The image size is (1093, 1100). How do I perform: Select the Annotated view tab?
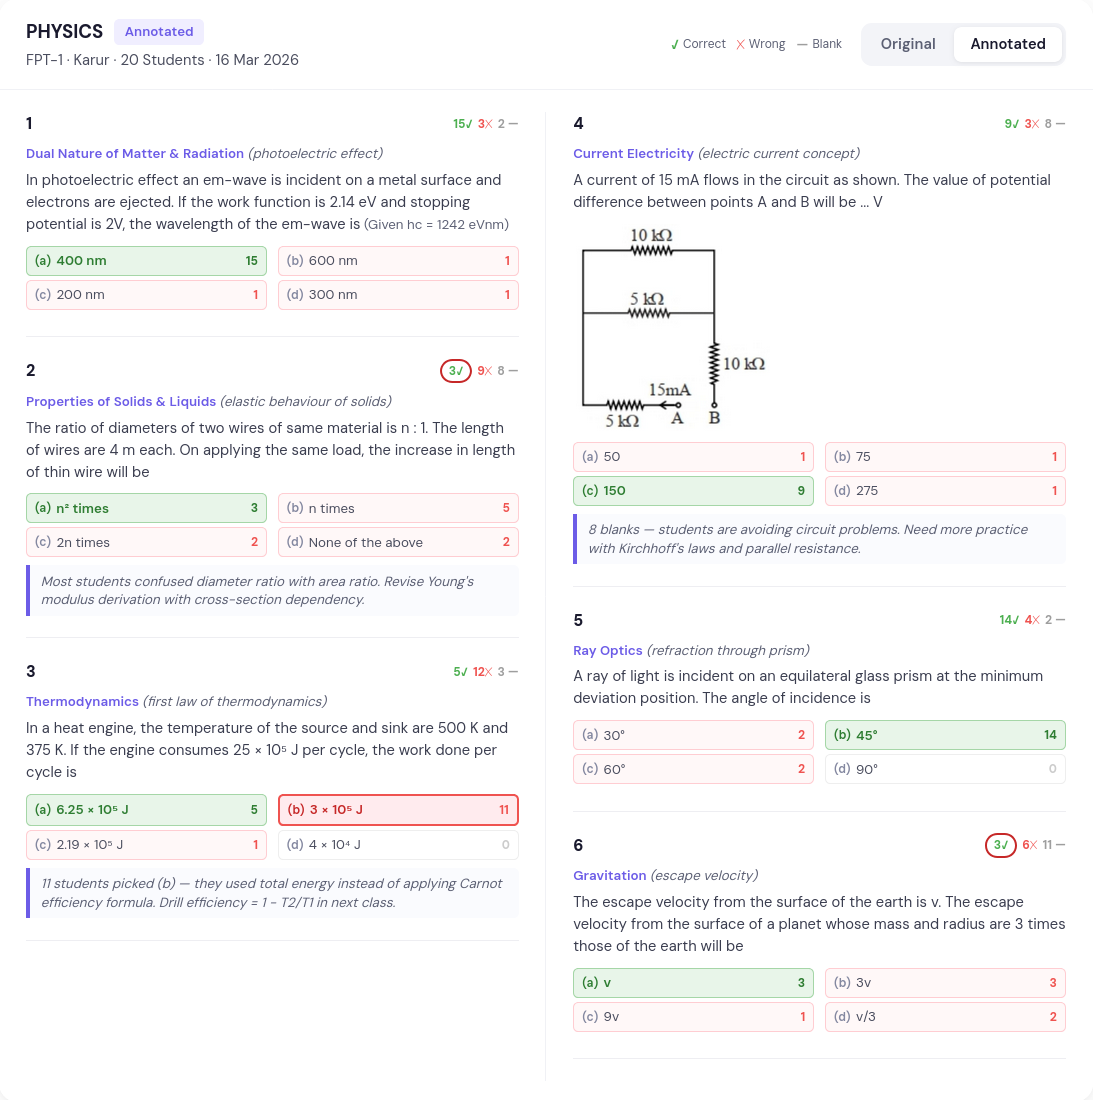tap(1007, 44)
